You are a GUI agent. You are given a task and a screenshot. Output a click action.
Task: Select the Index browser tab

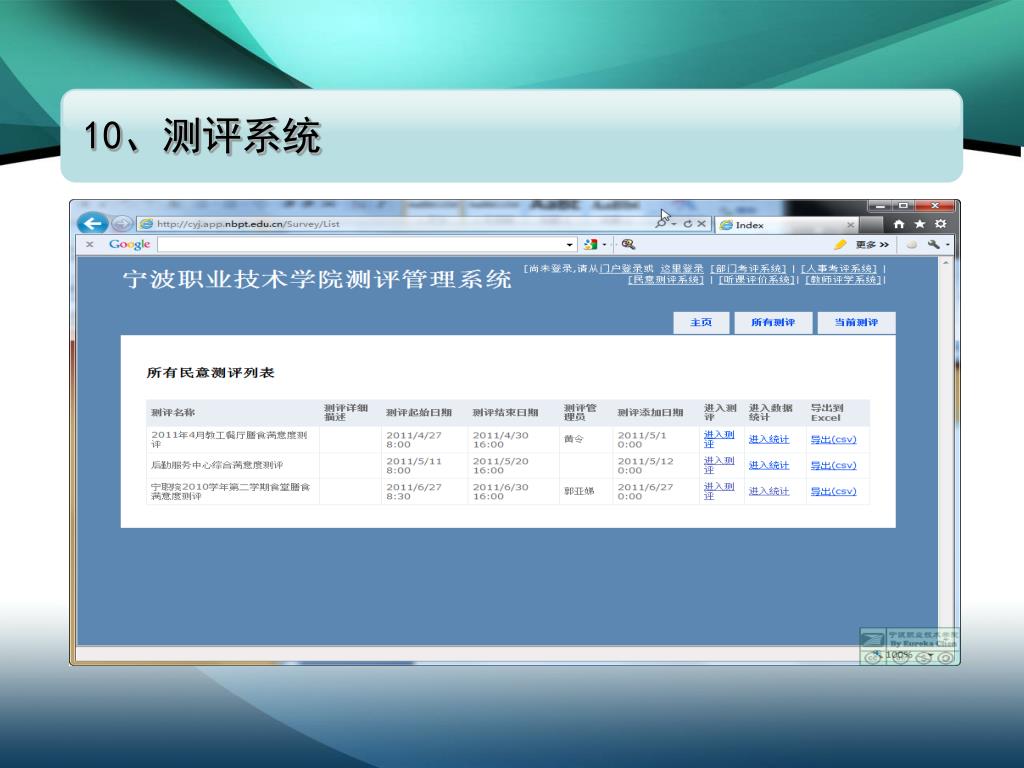786,225
